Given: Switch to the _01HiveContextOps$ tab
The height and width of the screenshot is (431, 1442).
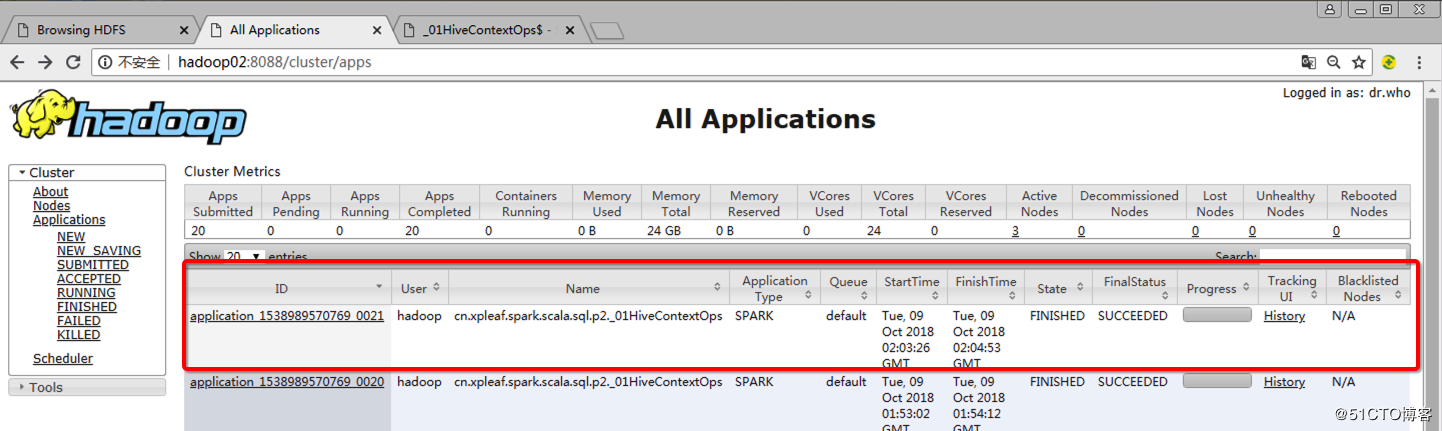Looking at the screenshot, I should 487,29.
